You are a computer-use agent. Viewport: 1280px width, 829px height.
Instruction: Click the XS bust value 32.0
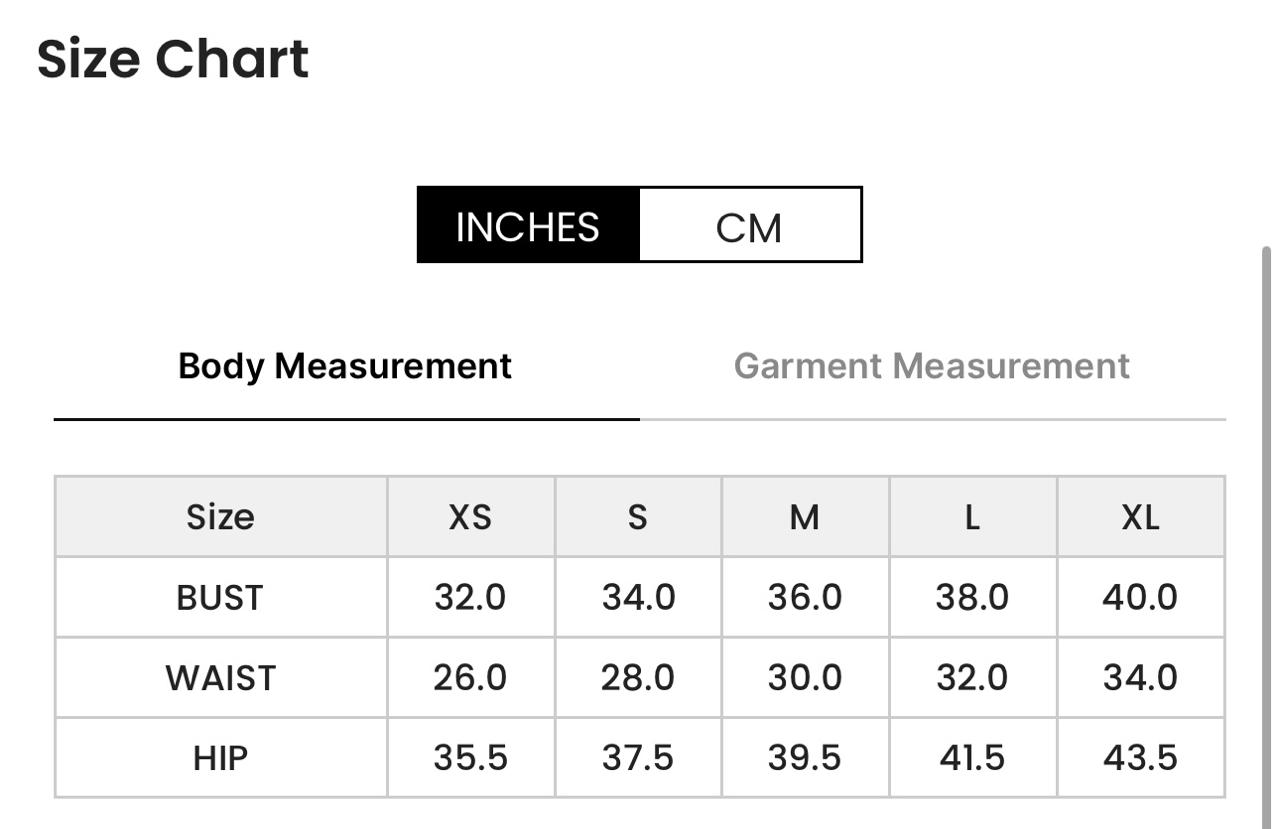click(x=471, y=597)
